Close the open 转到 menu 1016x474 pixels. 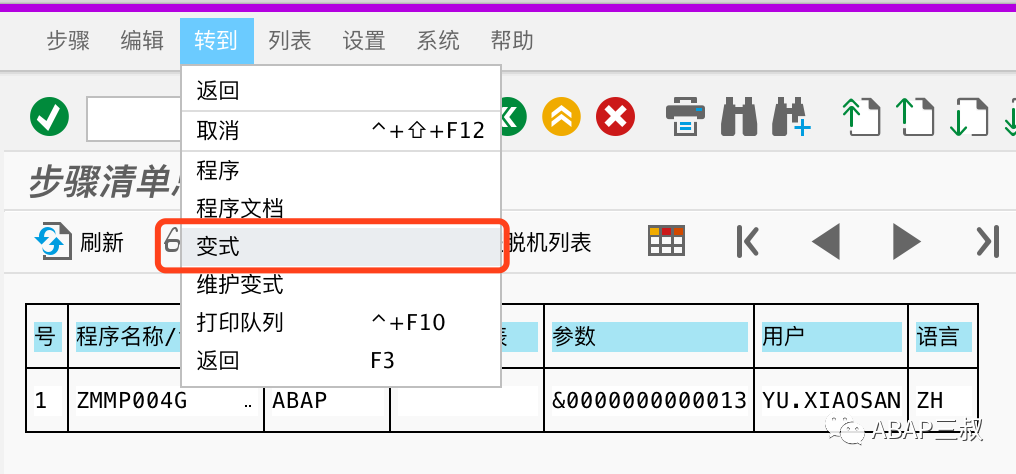(x=216, y=41)
